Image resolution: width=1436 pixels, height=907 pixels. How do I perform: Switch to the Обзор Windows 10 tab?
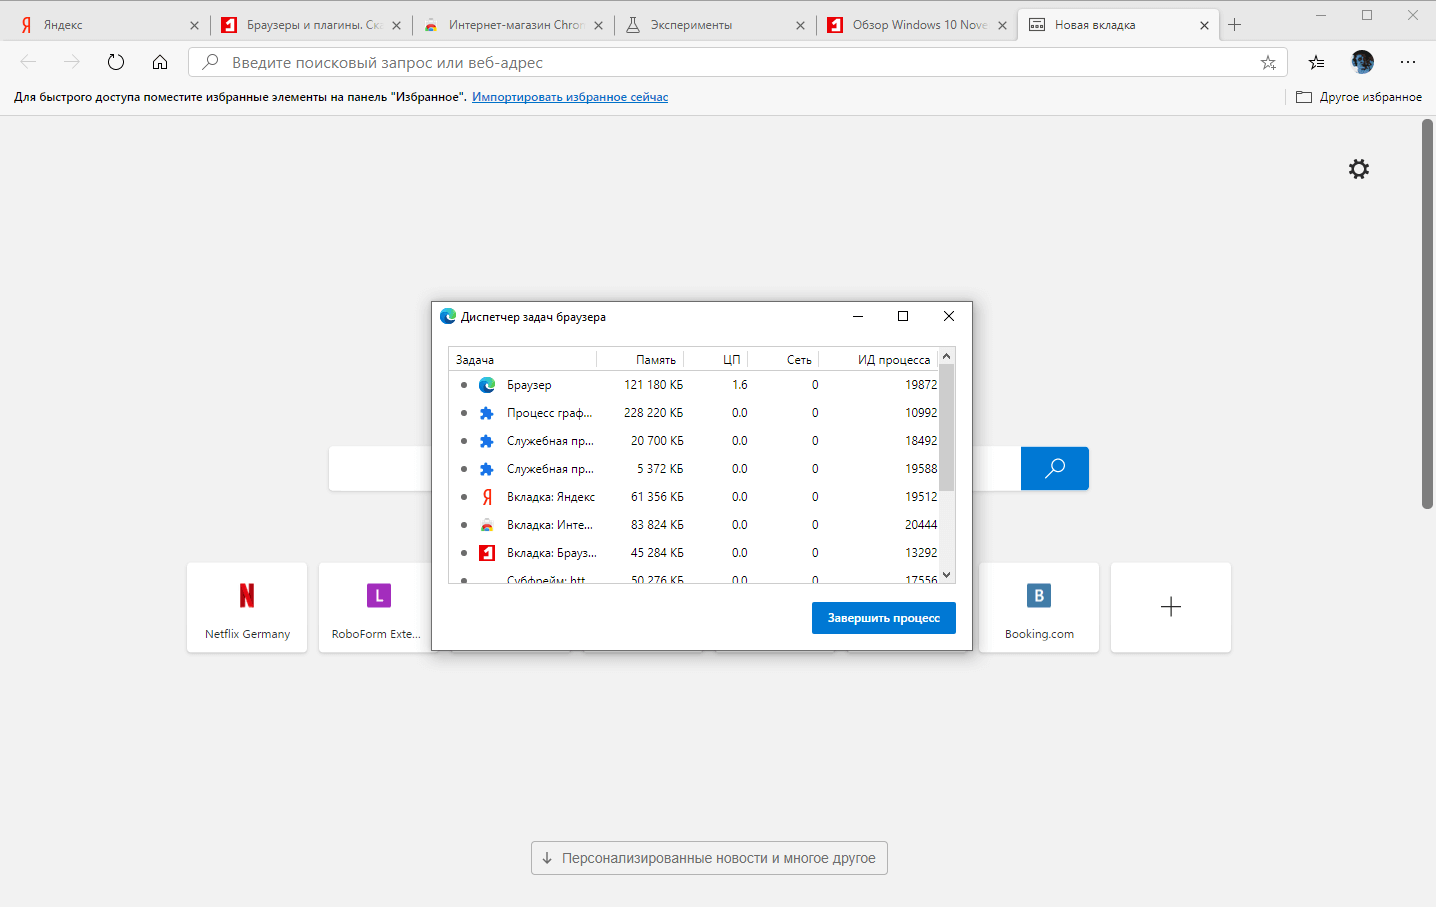916,25
